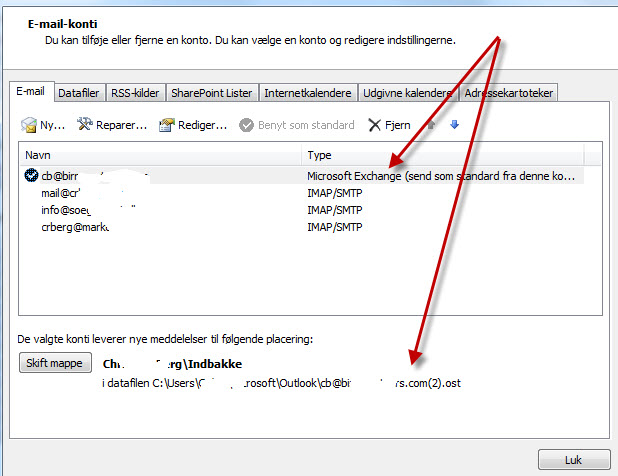Move account up with grey arrow
618x476 pixels.
(431, 125)
